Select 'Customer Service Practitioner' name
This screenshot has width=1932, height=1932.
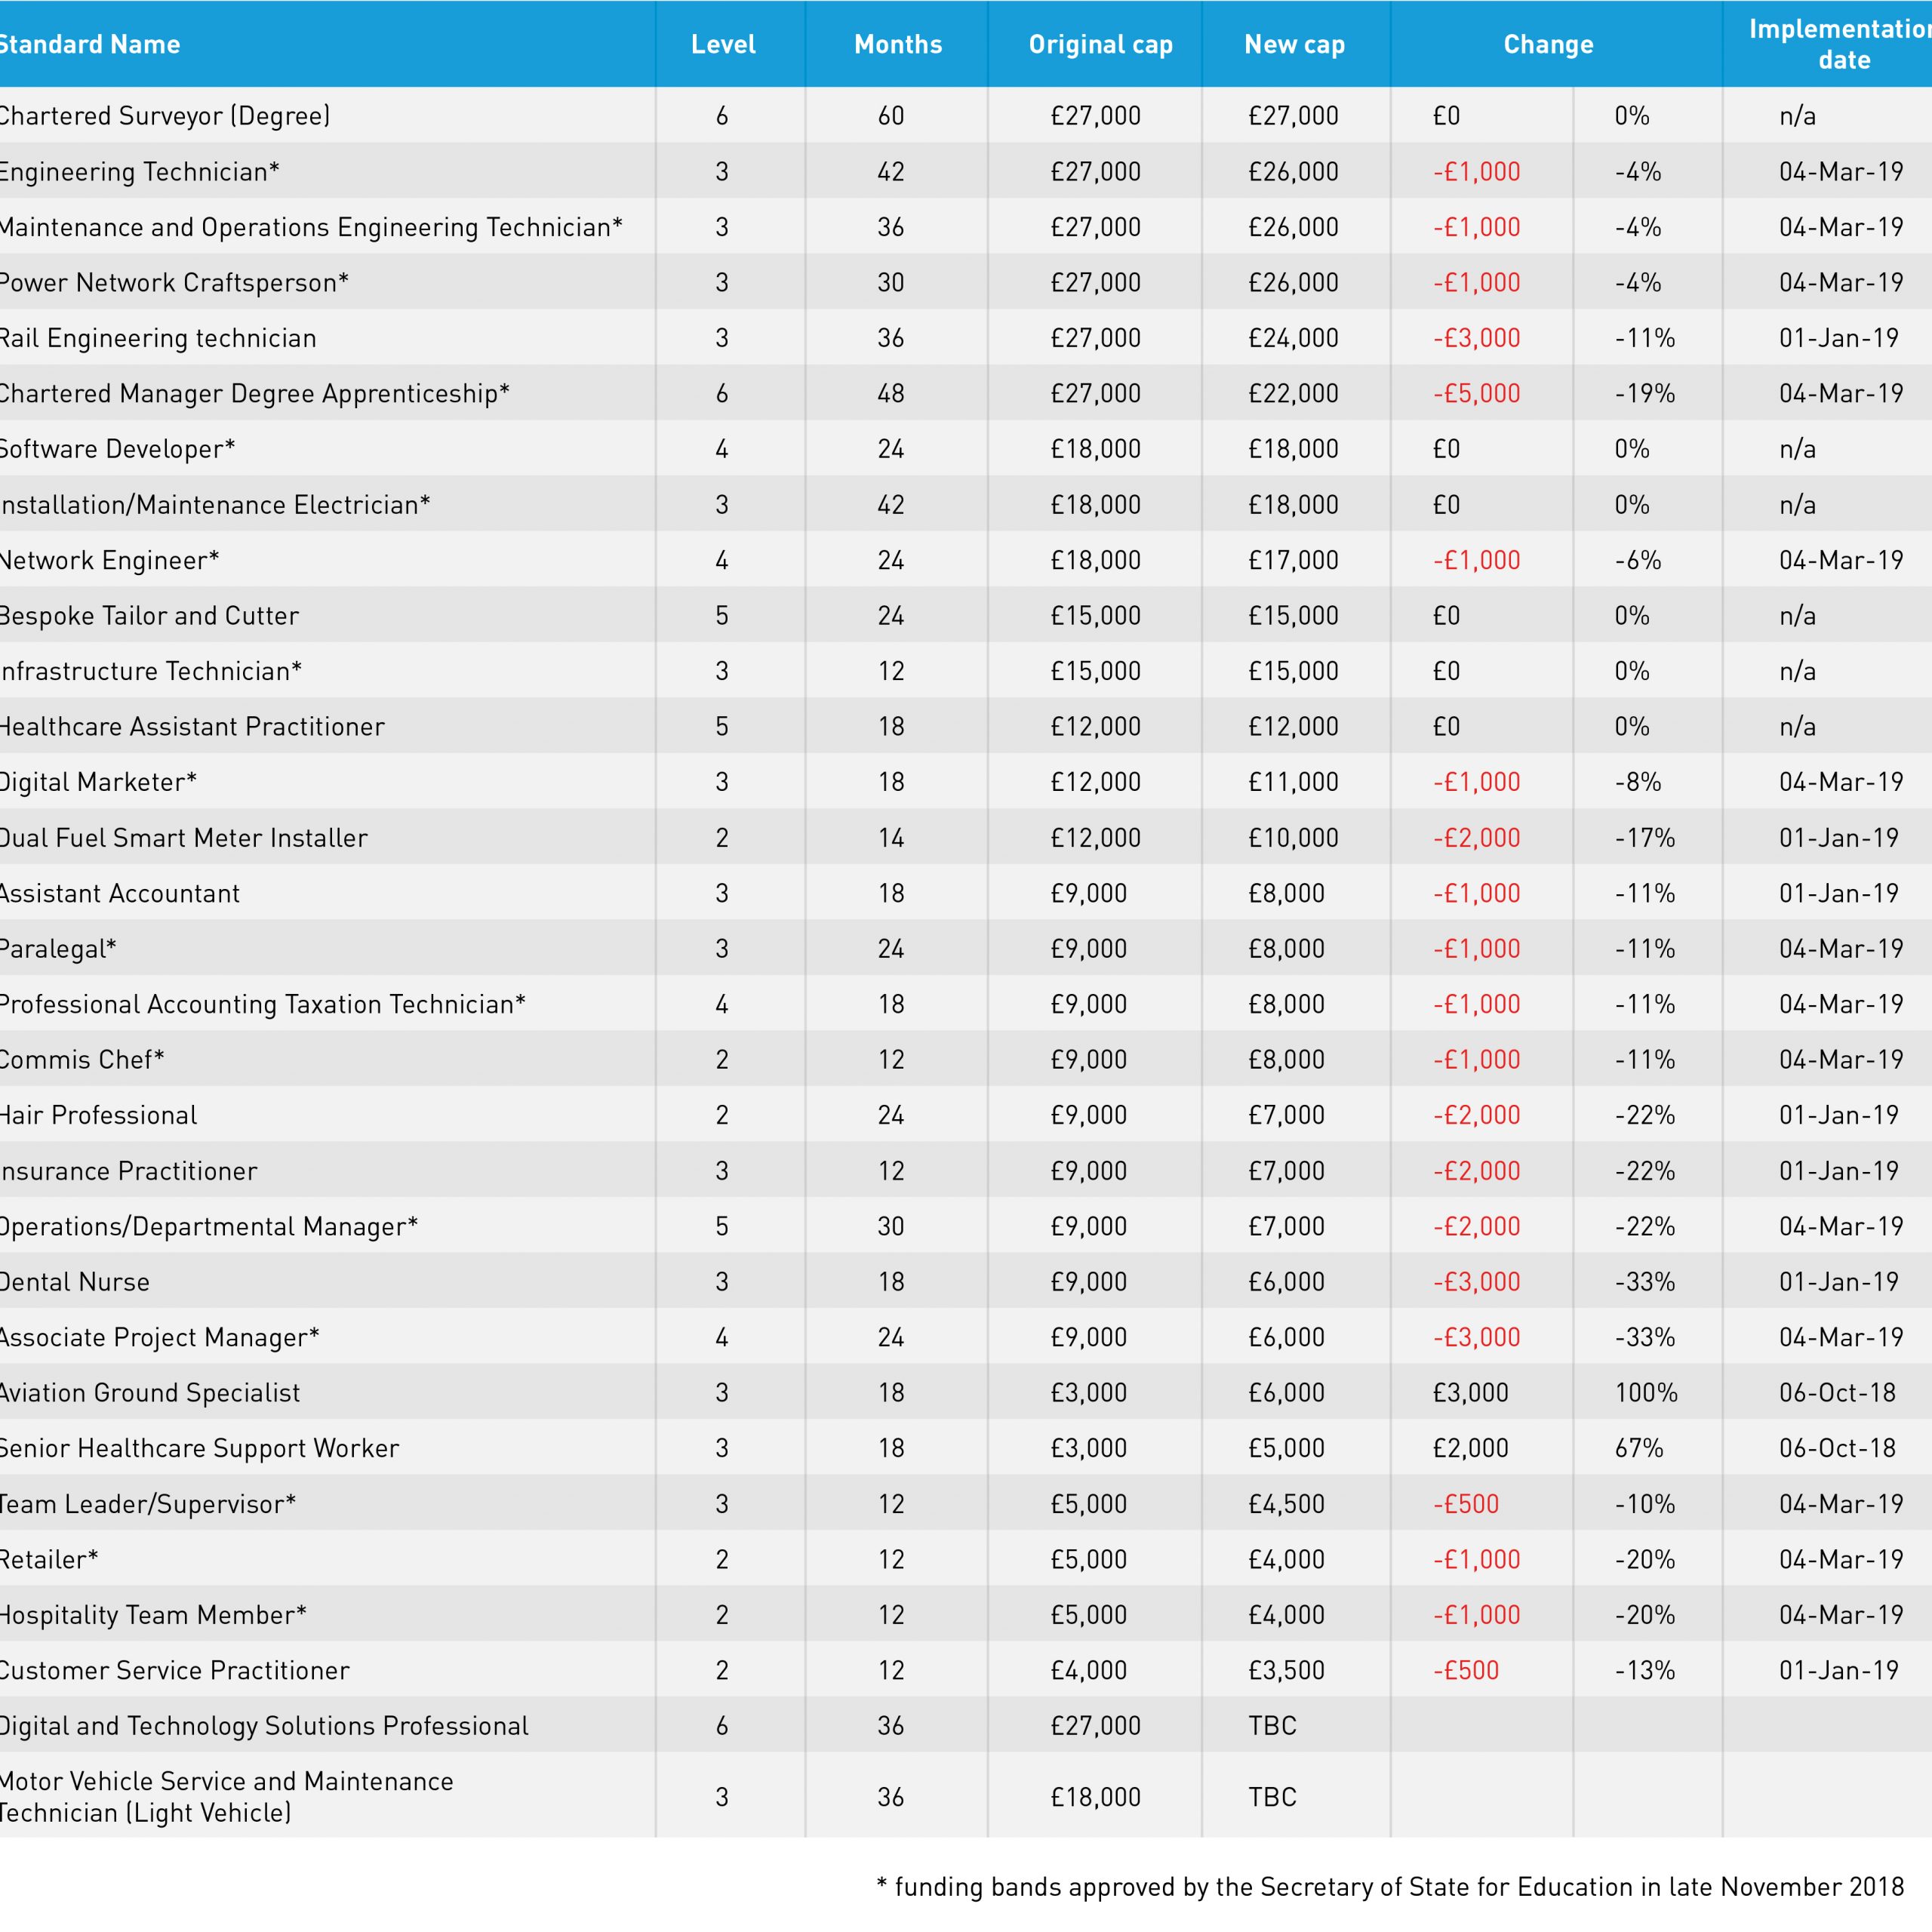[x=174, y=1671]
